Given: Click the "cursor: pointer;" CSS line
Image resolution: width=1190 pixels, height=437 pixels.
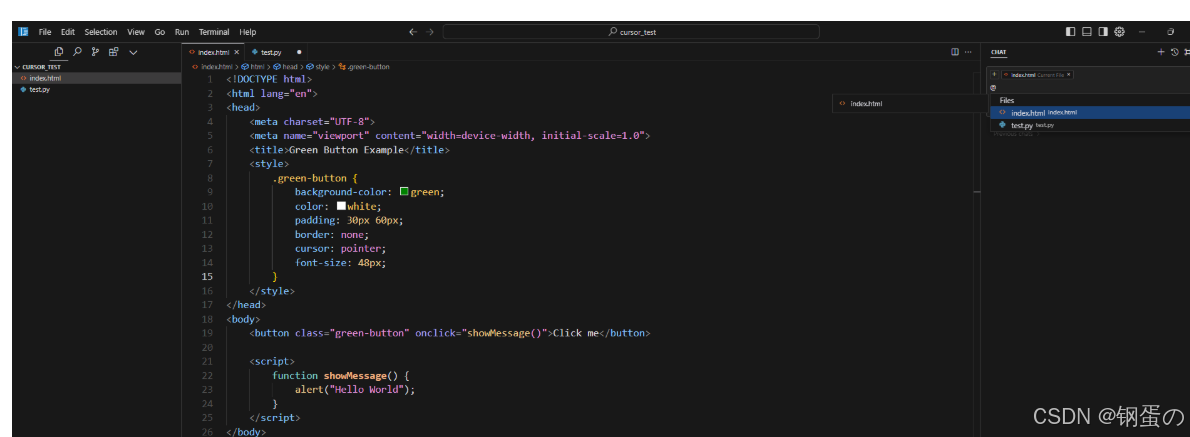Looking at the screenshot, I should point(341,248).
